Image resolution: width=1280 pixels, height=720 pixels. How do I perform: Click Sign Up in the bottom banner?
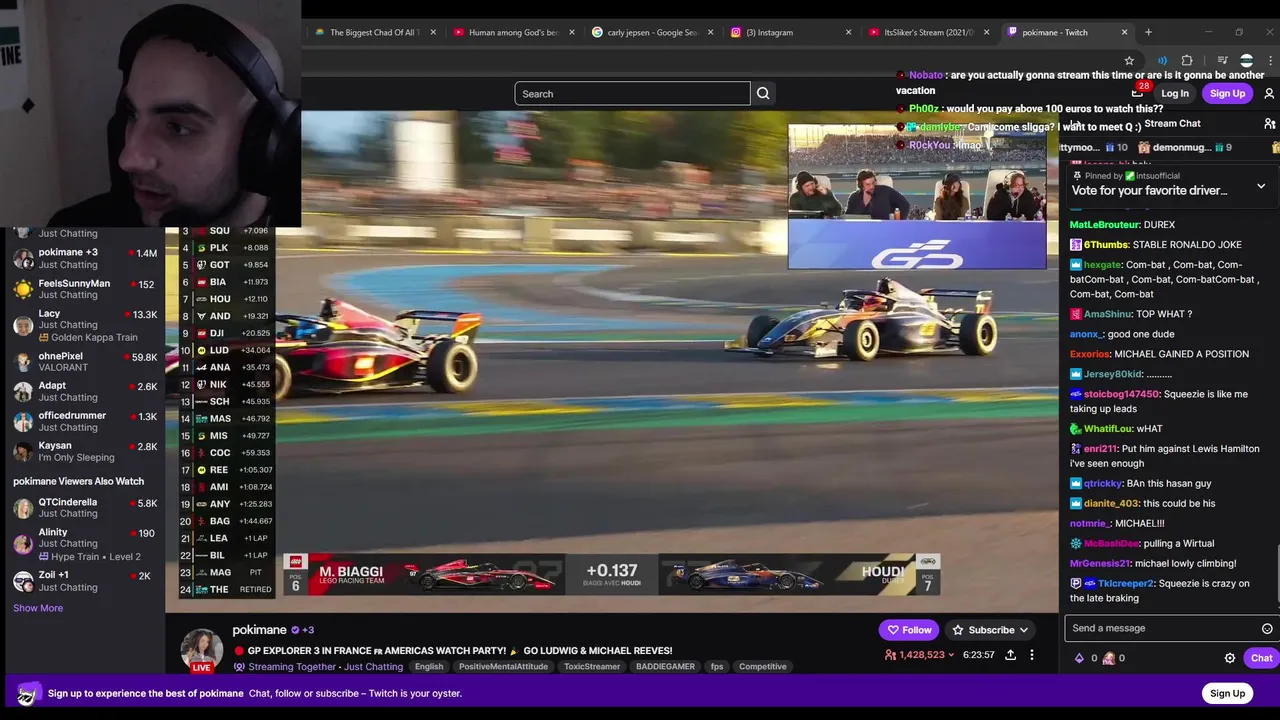tap(1227, 693)
